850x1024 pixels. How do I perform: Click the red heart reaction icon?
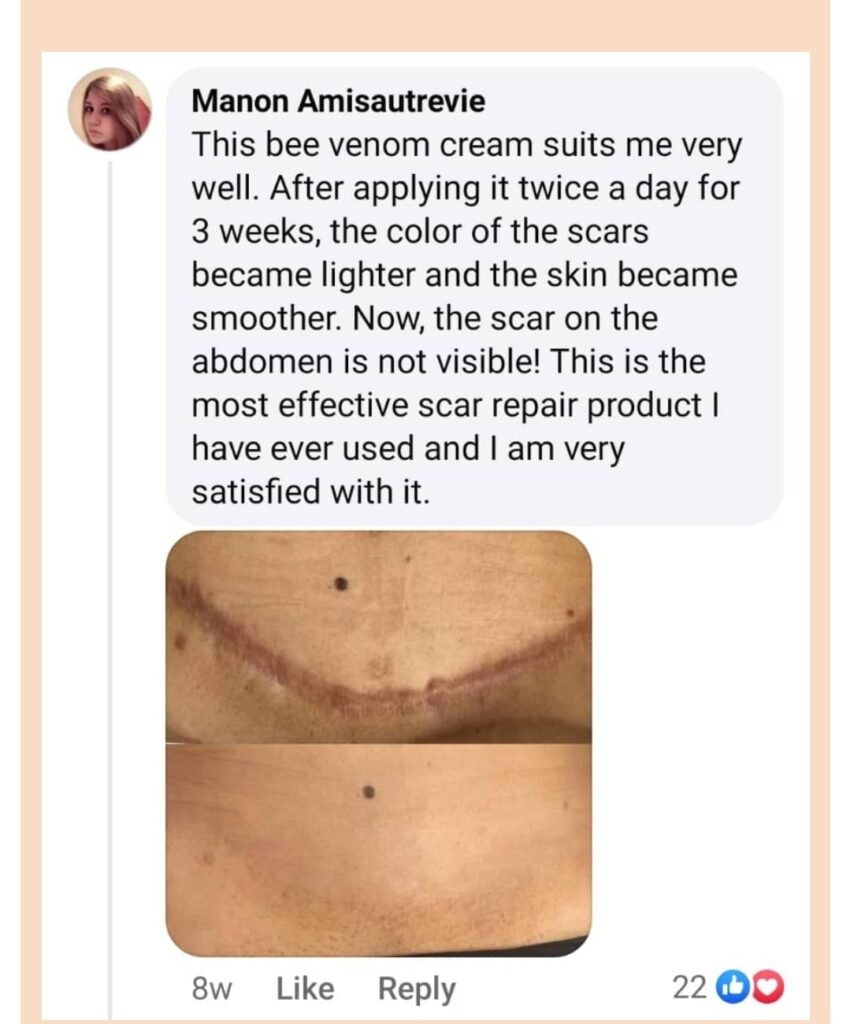[x=769, y=988]
